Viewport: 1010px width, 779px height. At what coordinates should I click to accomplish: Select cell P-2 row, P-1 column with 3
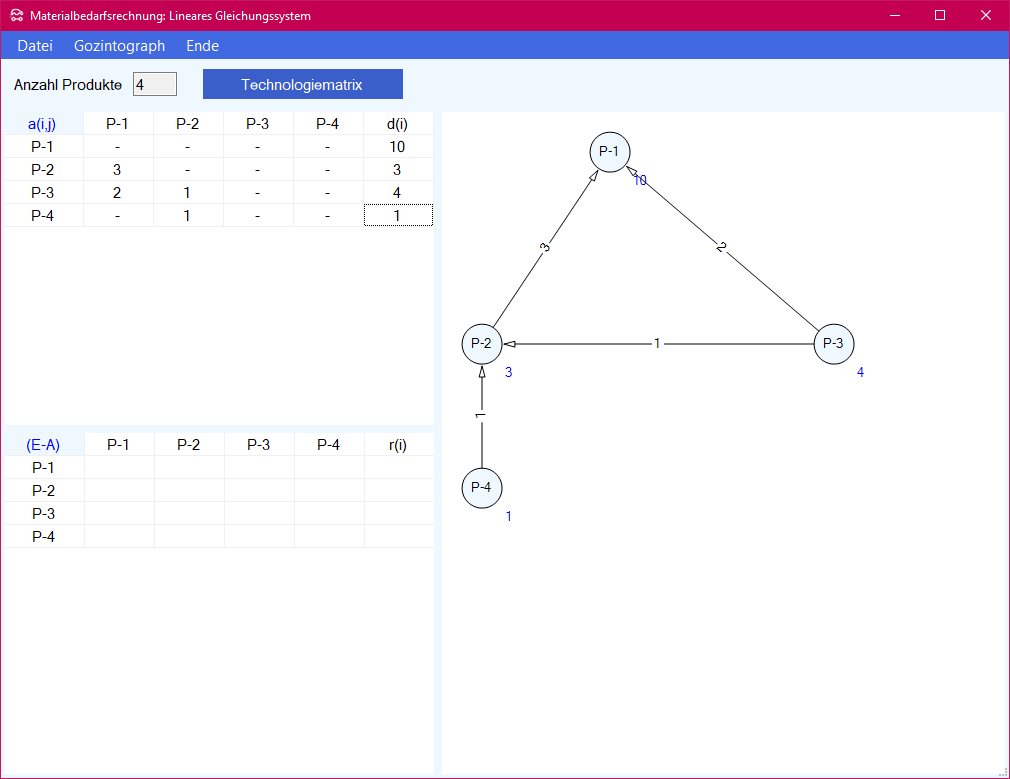(x=118, y=170)
